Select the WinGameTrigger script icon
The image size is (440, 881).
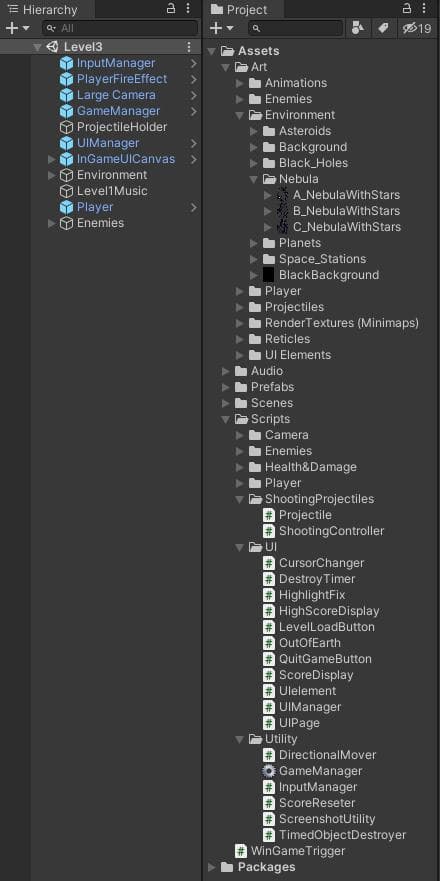(x=241, y=851)
